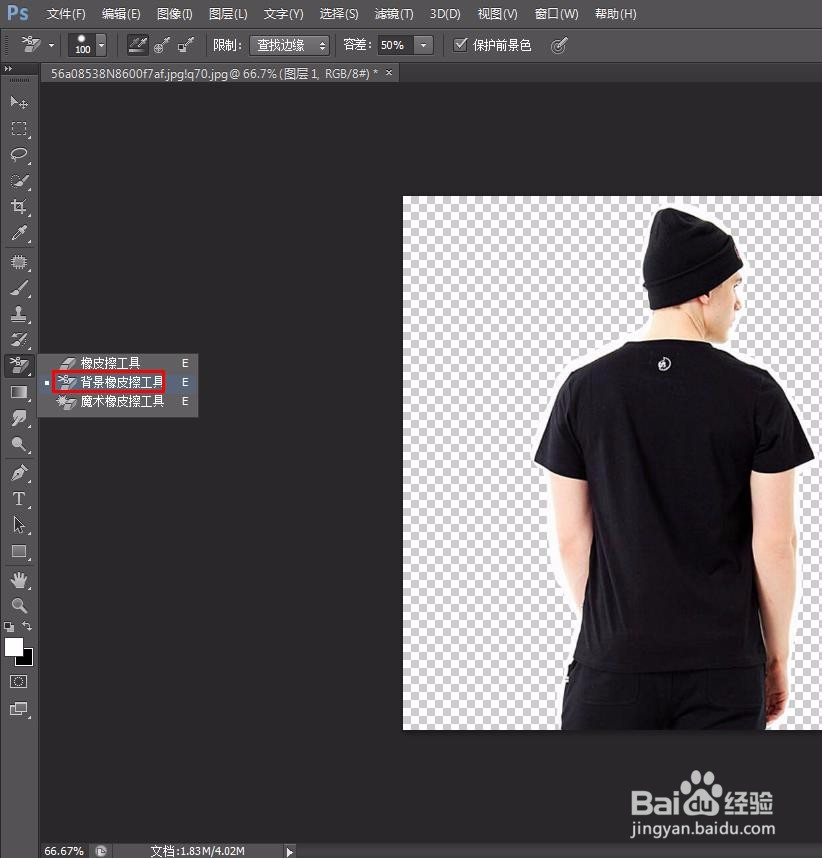The width and height of the screenshot is (822, 858).
Task: Click the Ps application logo
Action: (18, 13)
